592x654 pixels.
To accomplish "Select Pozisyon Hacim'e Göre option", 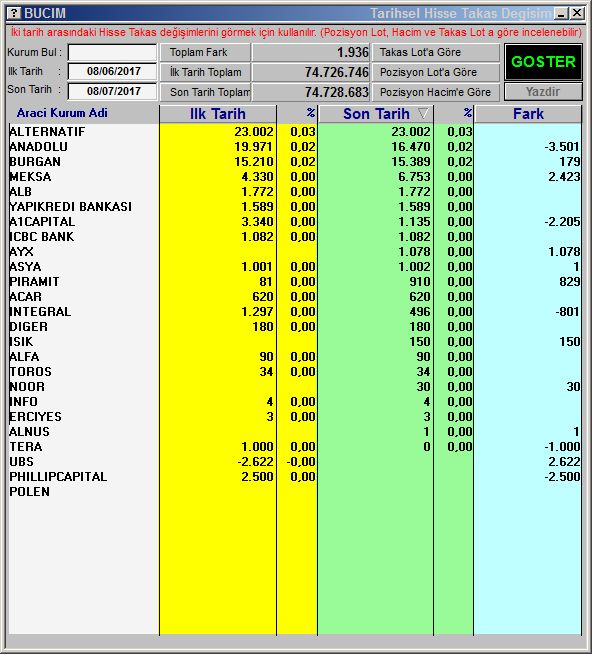I will click(436, 92).
